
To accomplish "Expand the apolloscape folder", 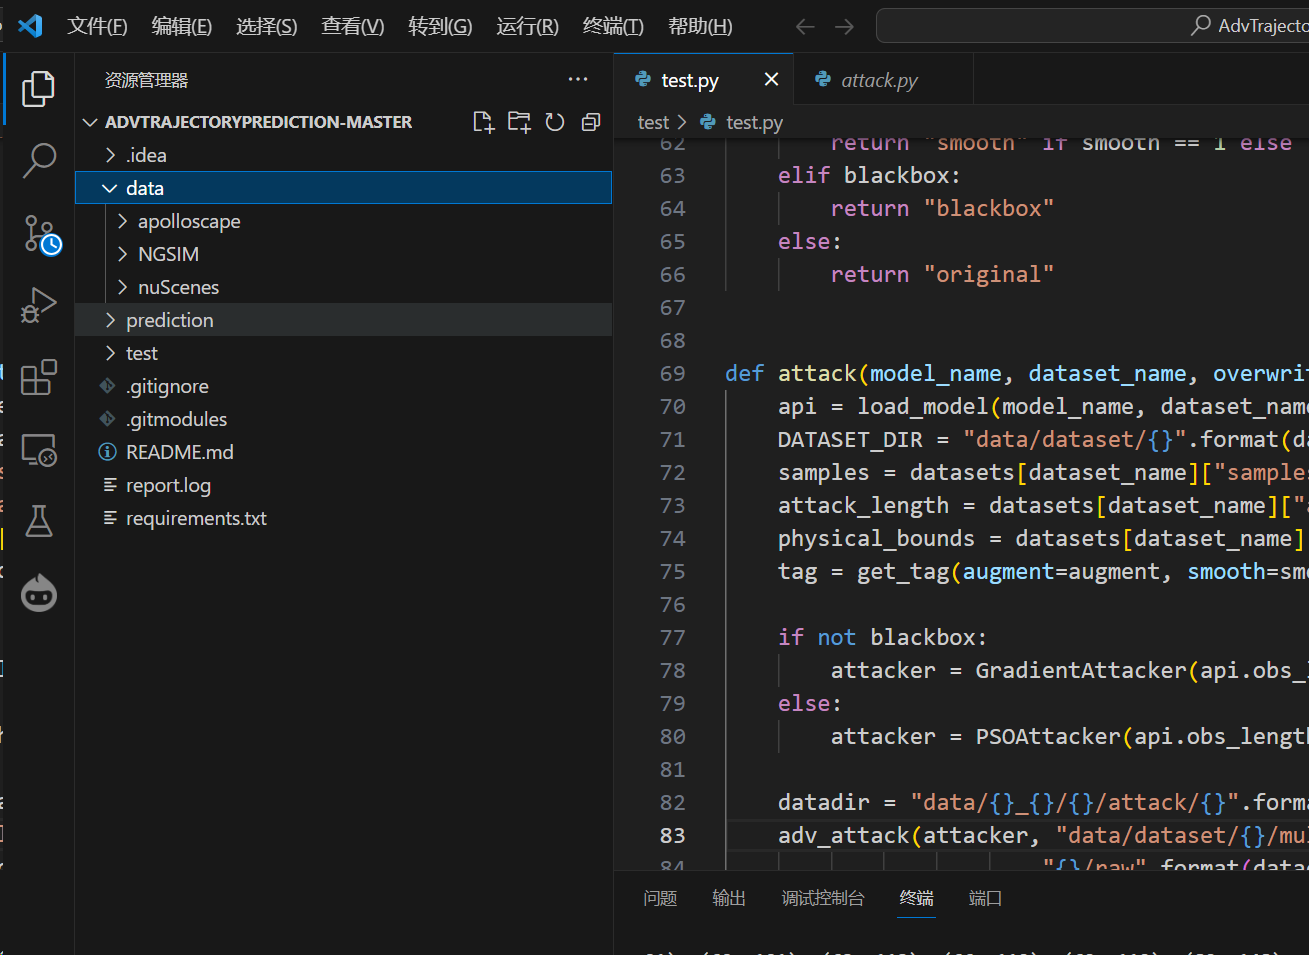I will (122, 221).
